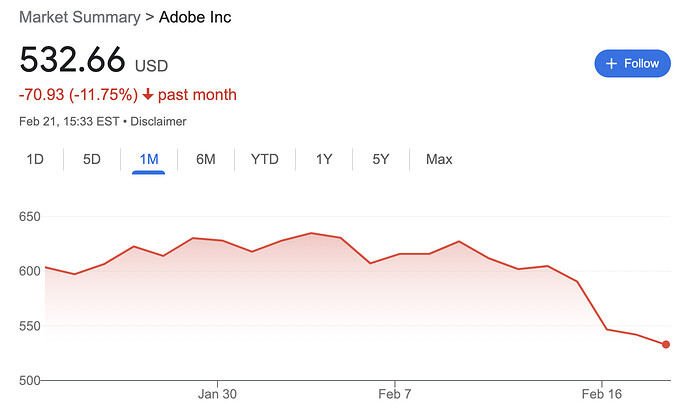Click the Jan 30 date axis label
This screenshot has height=413, width=690.
(218, 392)
